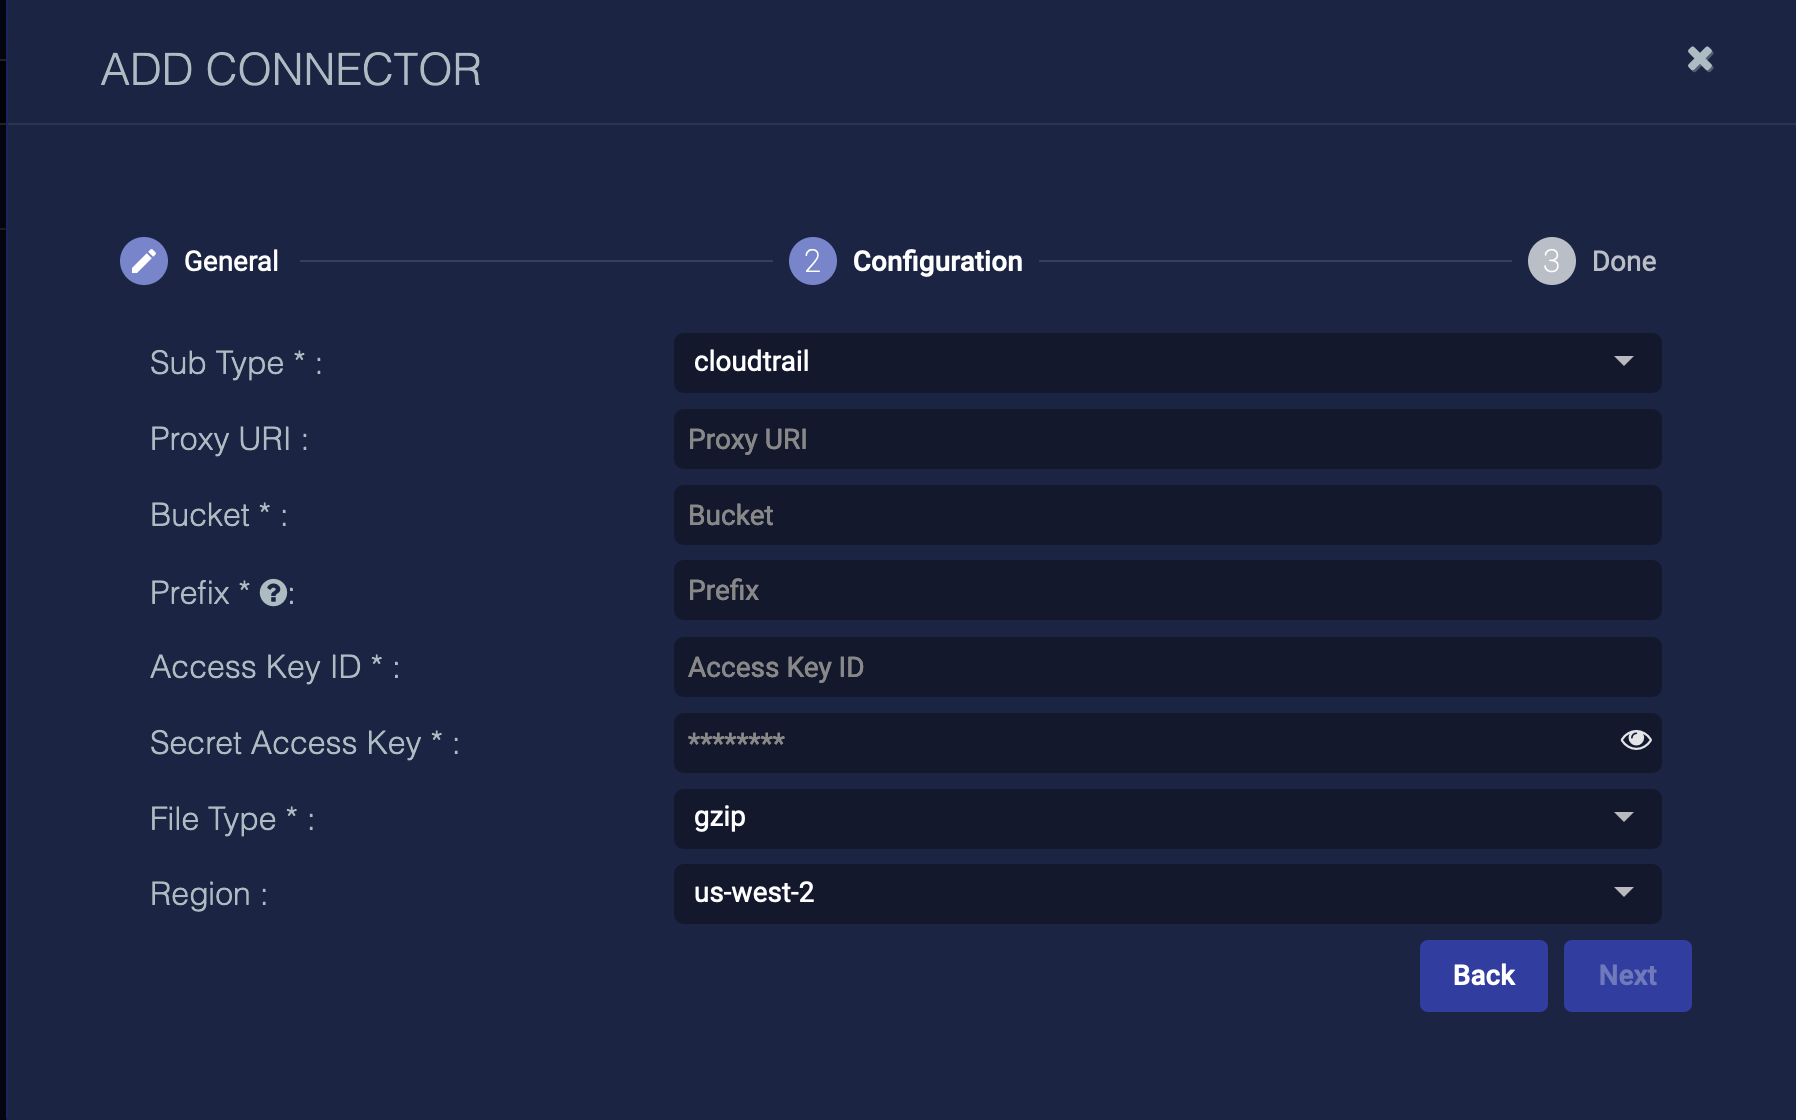Click the General step pencil icon
The height and width of the screenshot is (1120, 1796).
click(144, 261)
